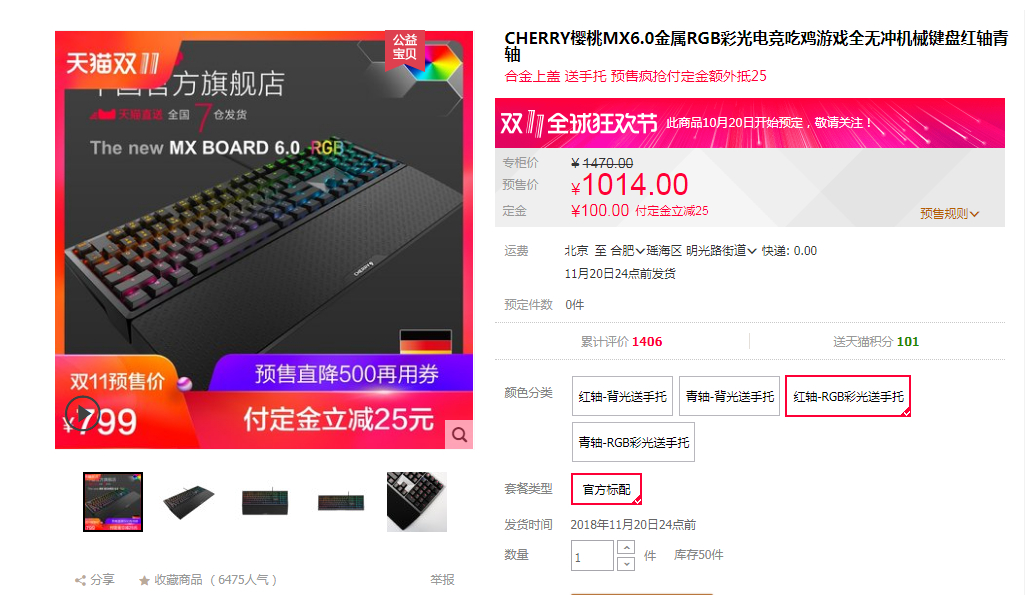Click the star icon to favorite this product

pos(144,581)
